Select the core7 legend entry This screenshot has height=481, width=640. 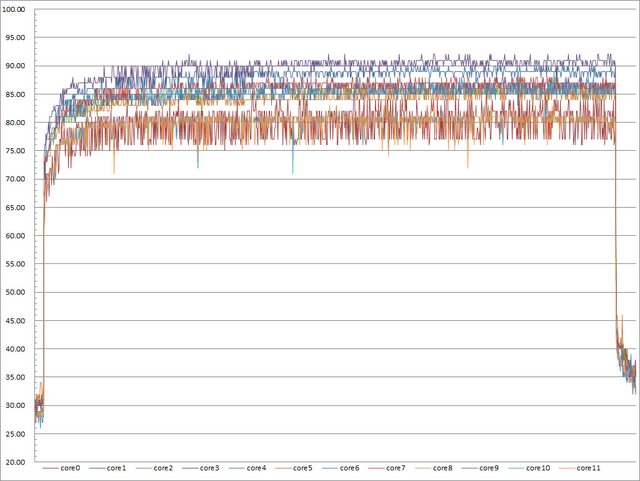point(396,468)
